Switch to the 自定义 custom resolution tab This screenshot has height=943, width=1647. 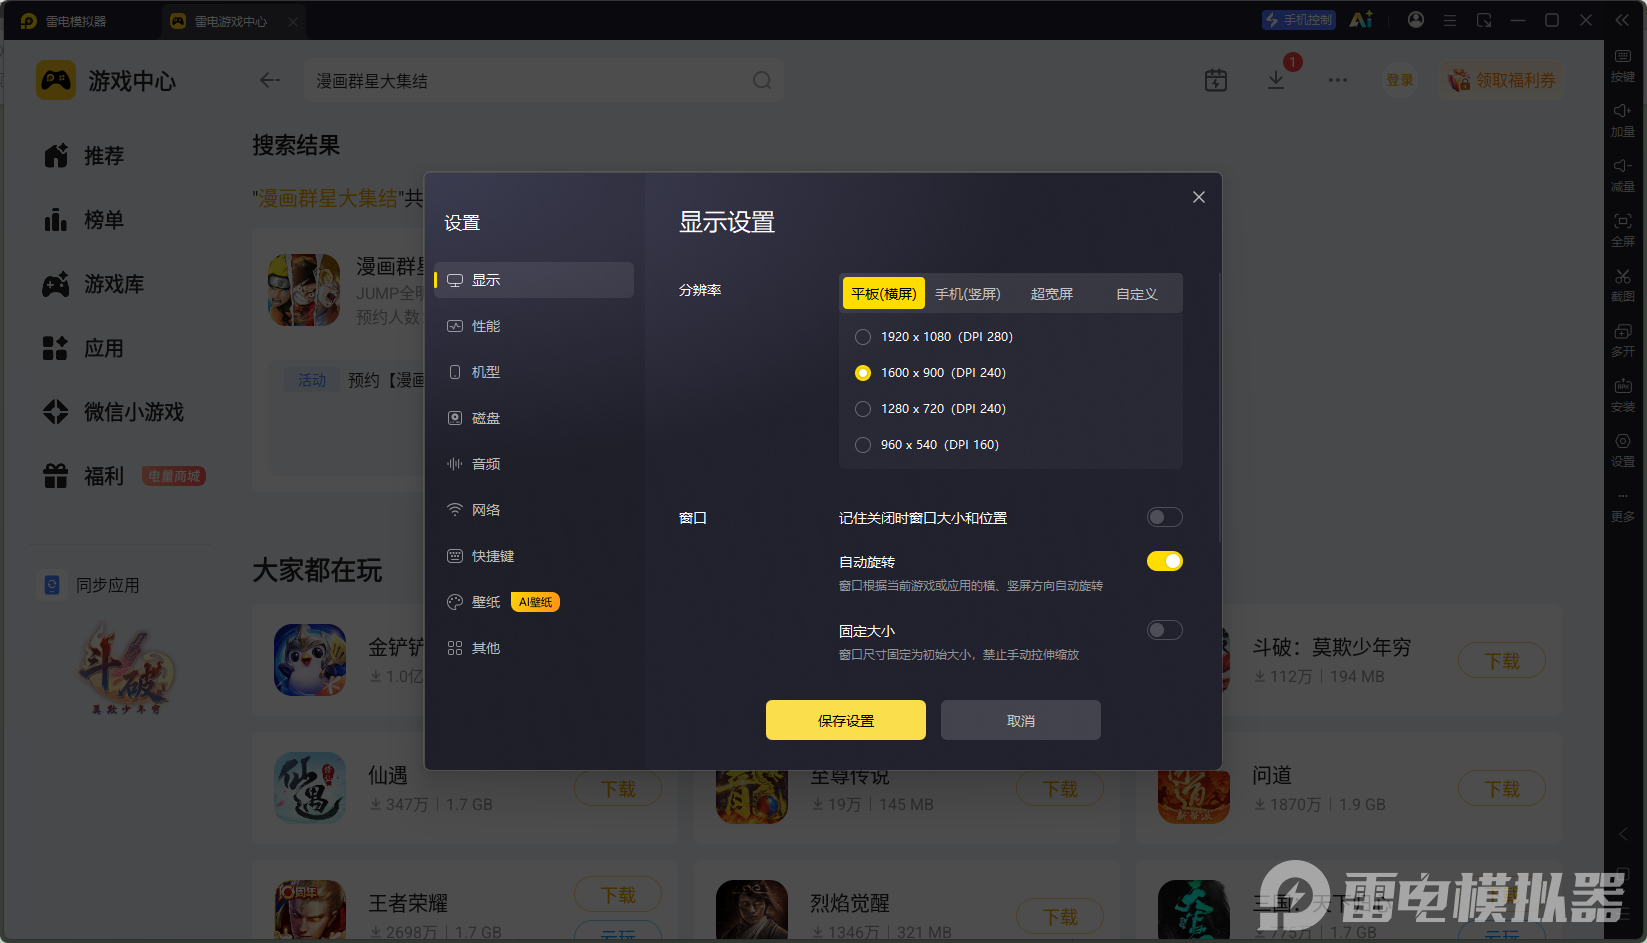(1137, 294)
